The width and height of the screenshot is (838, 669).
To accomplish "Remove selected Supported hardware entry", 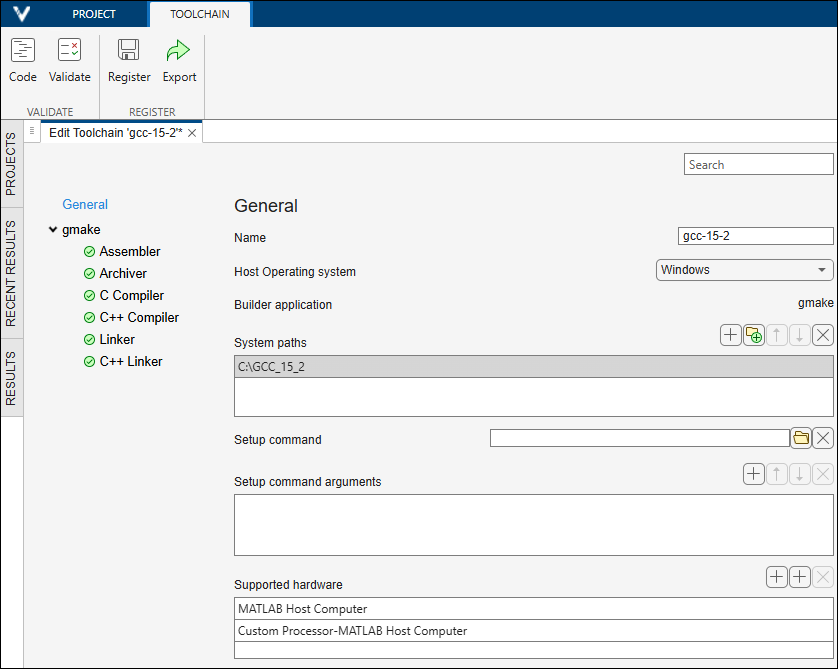I will click(823, 577).
